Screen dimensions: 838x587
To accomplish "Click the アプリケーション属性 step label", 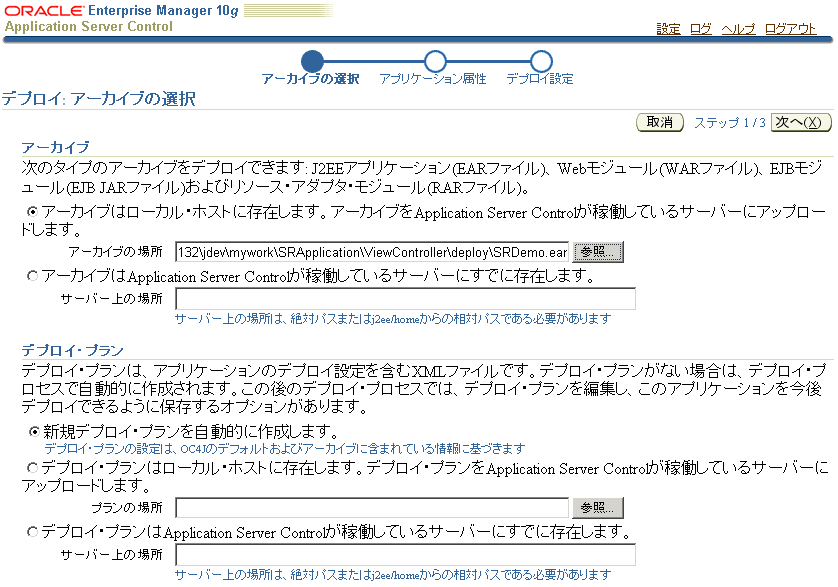I will point(433,79).
